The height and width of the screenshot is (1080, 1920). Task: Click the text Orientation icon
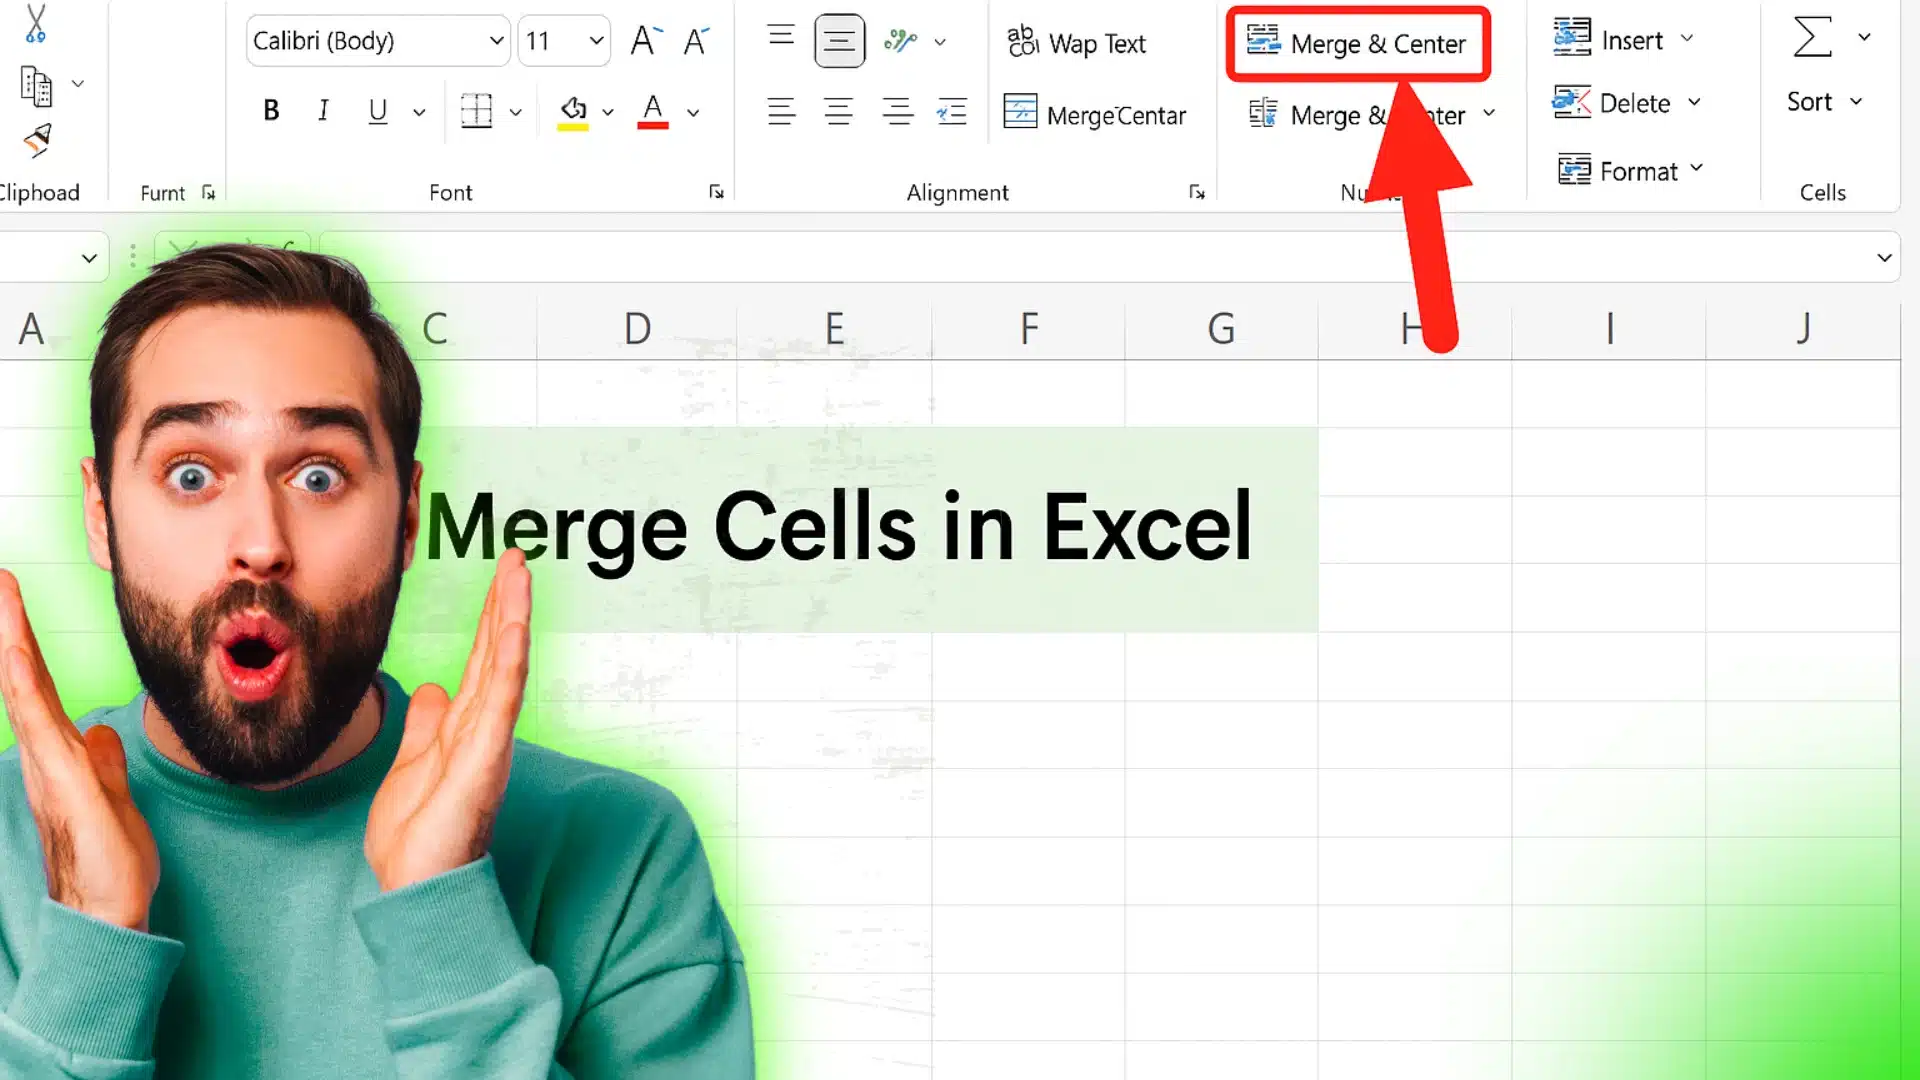tap(900, 41)
